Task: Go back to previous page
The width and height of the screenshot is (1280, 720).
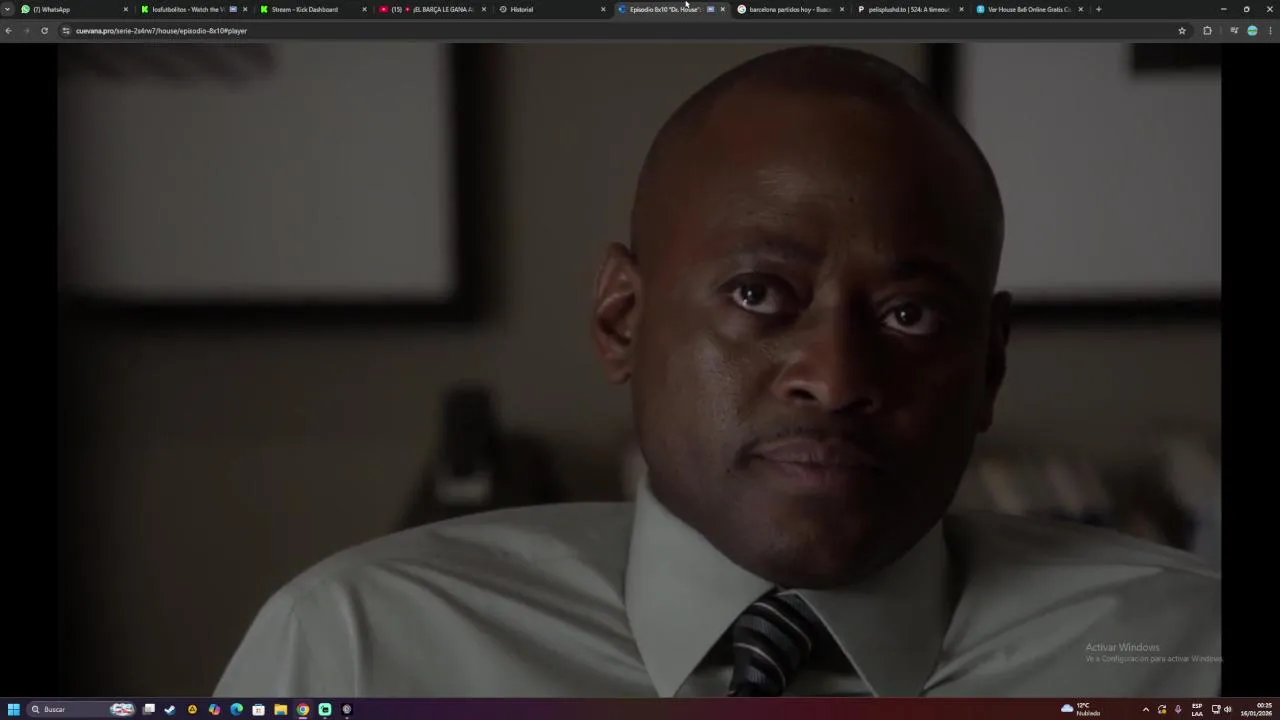Action: [8, 31]
